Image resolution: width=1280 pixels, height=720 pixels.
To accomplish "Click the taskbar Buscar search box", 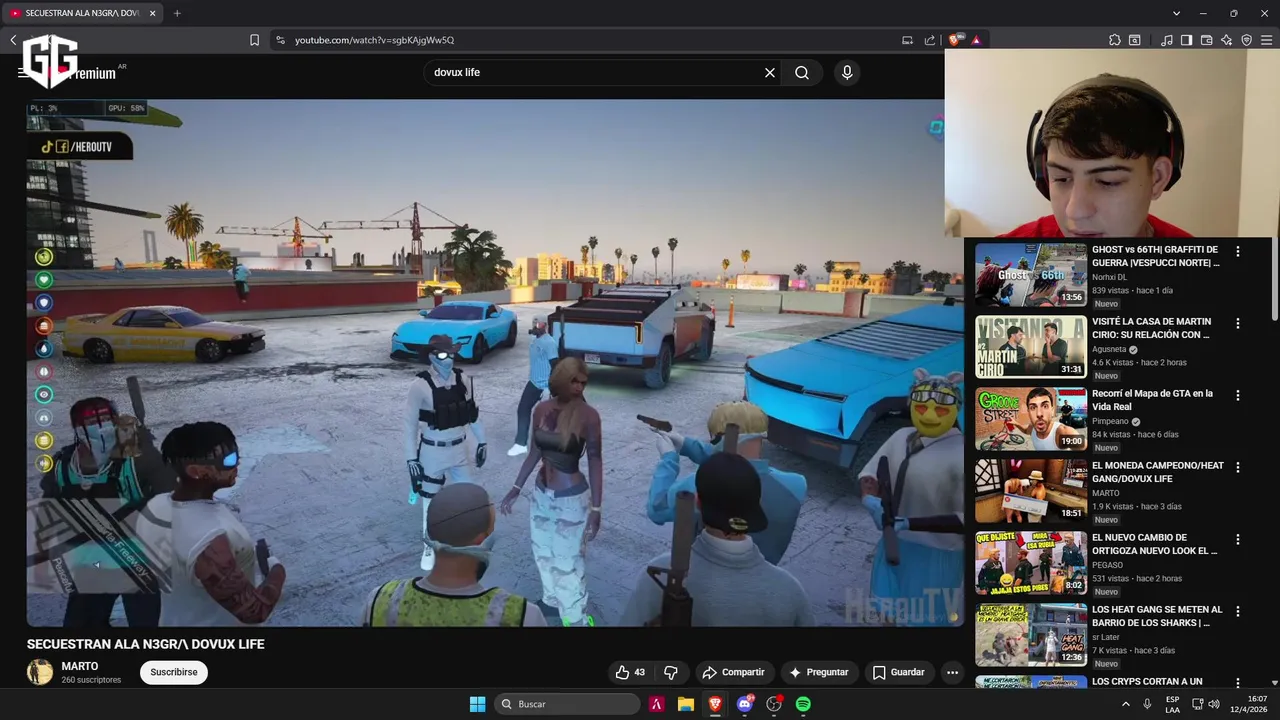I will click(x=567, y=704).
